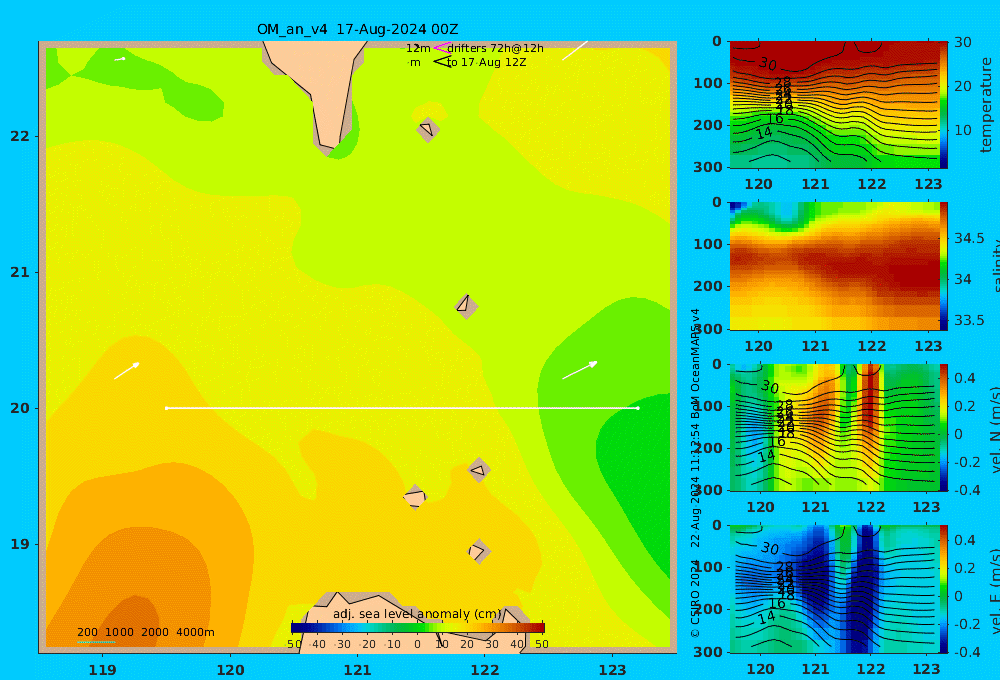Click the 34.5 tick on the salinity color bar

[969, 238]
